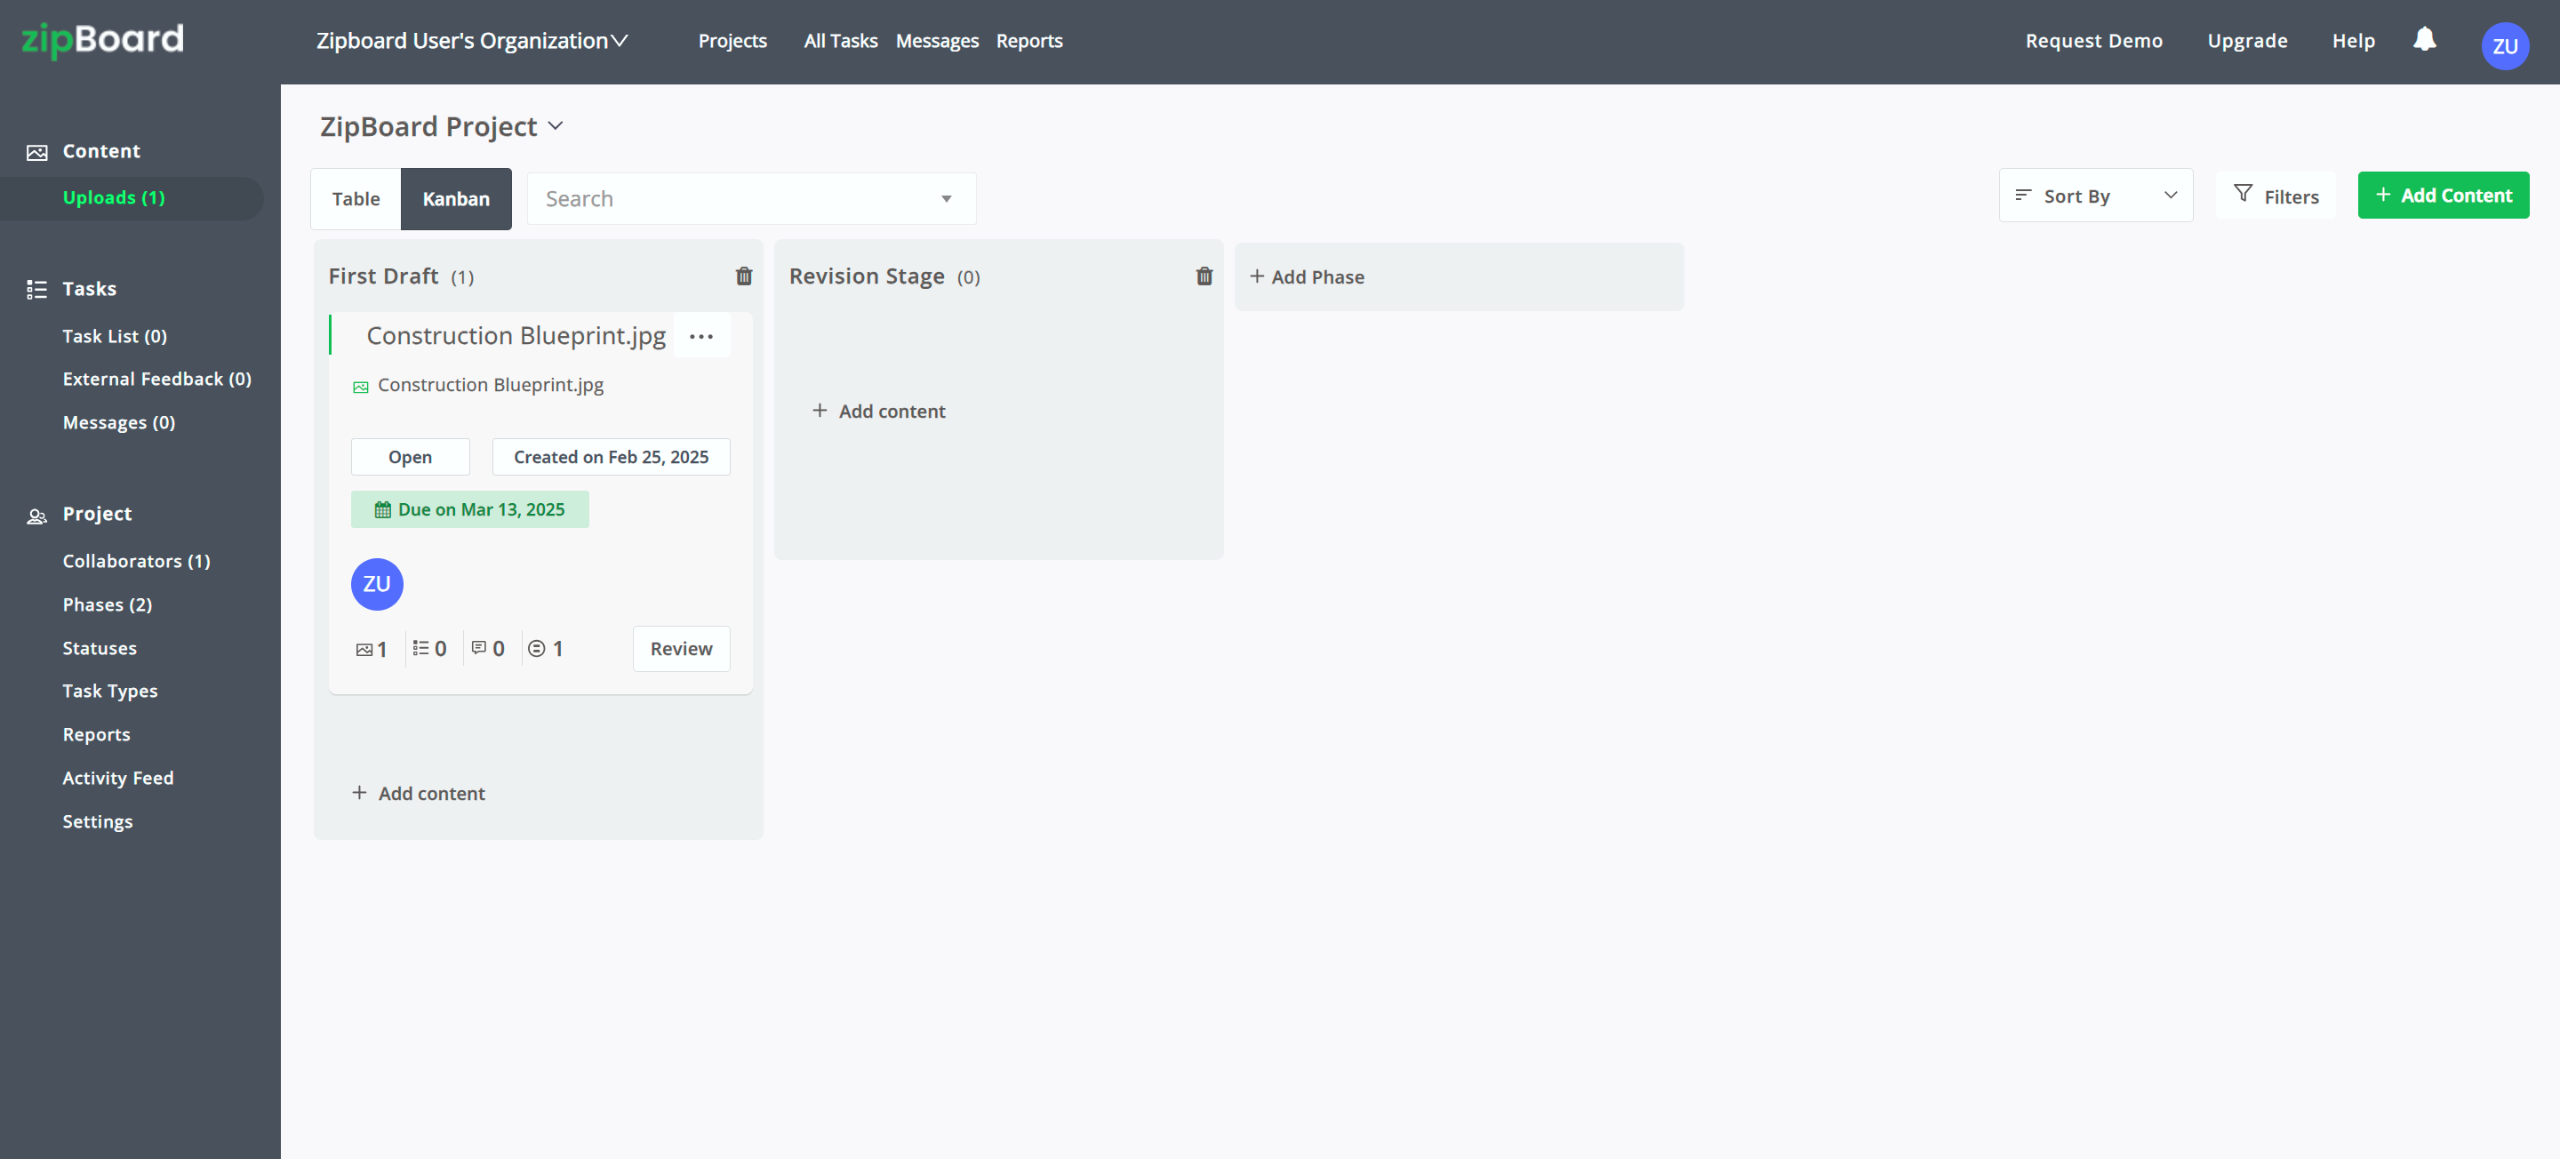Image resolution: width=2560 pixels, height=1159 pixels.
Task: Click the Revision Stage trash icon
Action: pos(1204,276)
